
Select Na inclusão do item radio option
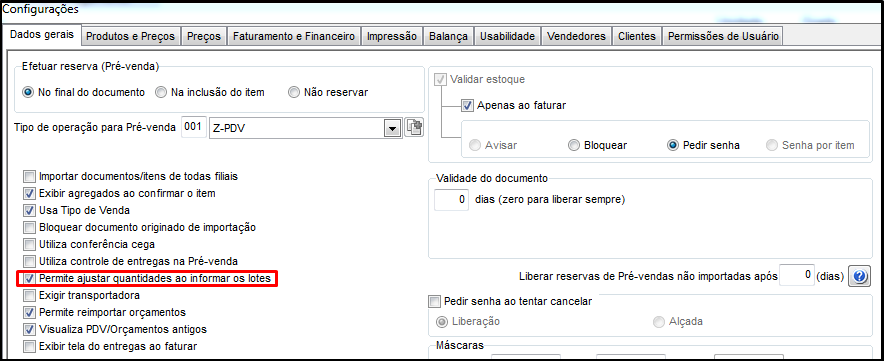click(210, 92)
